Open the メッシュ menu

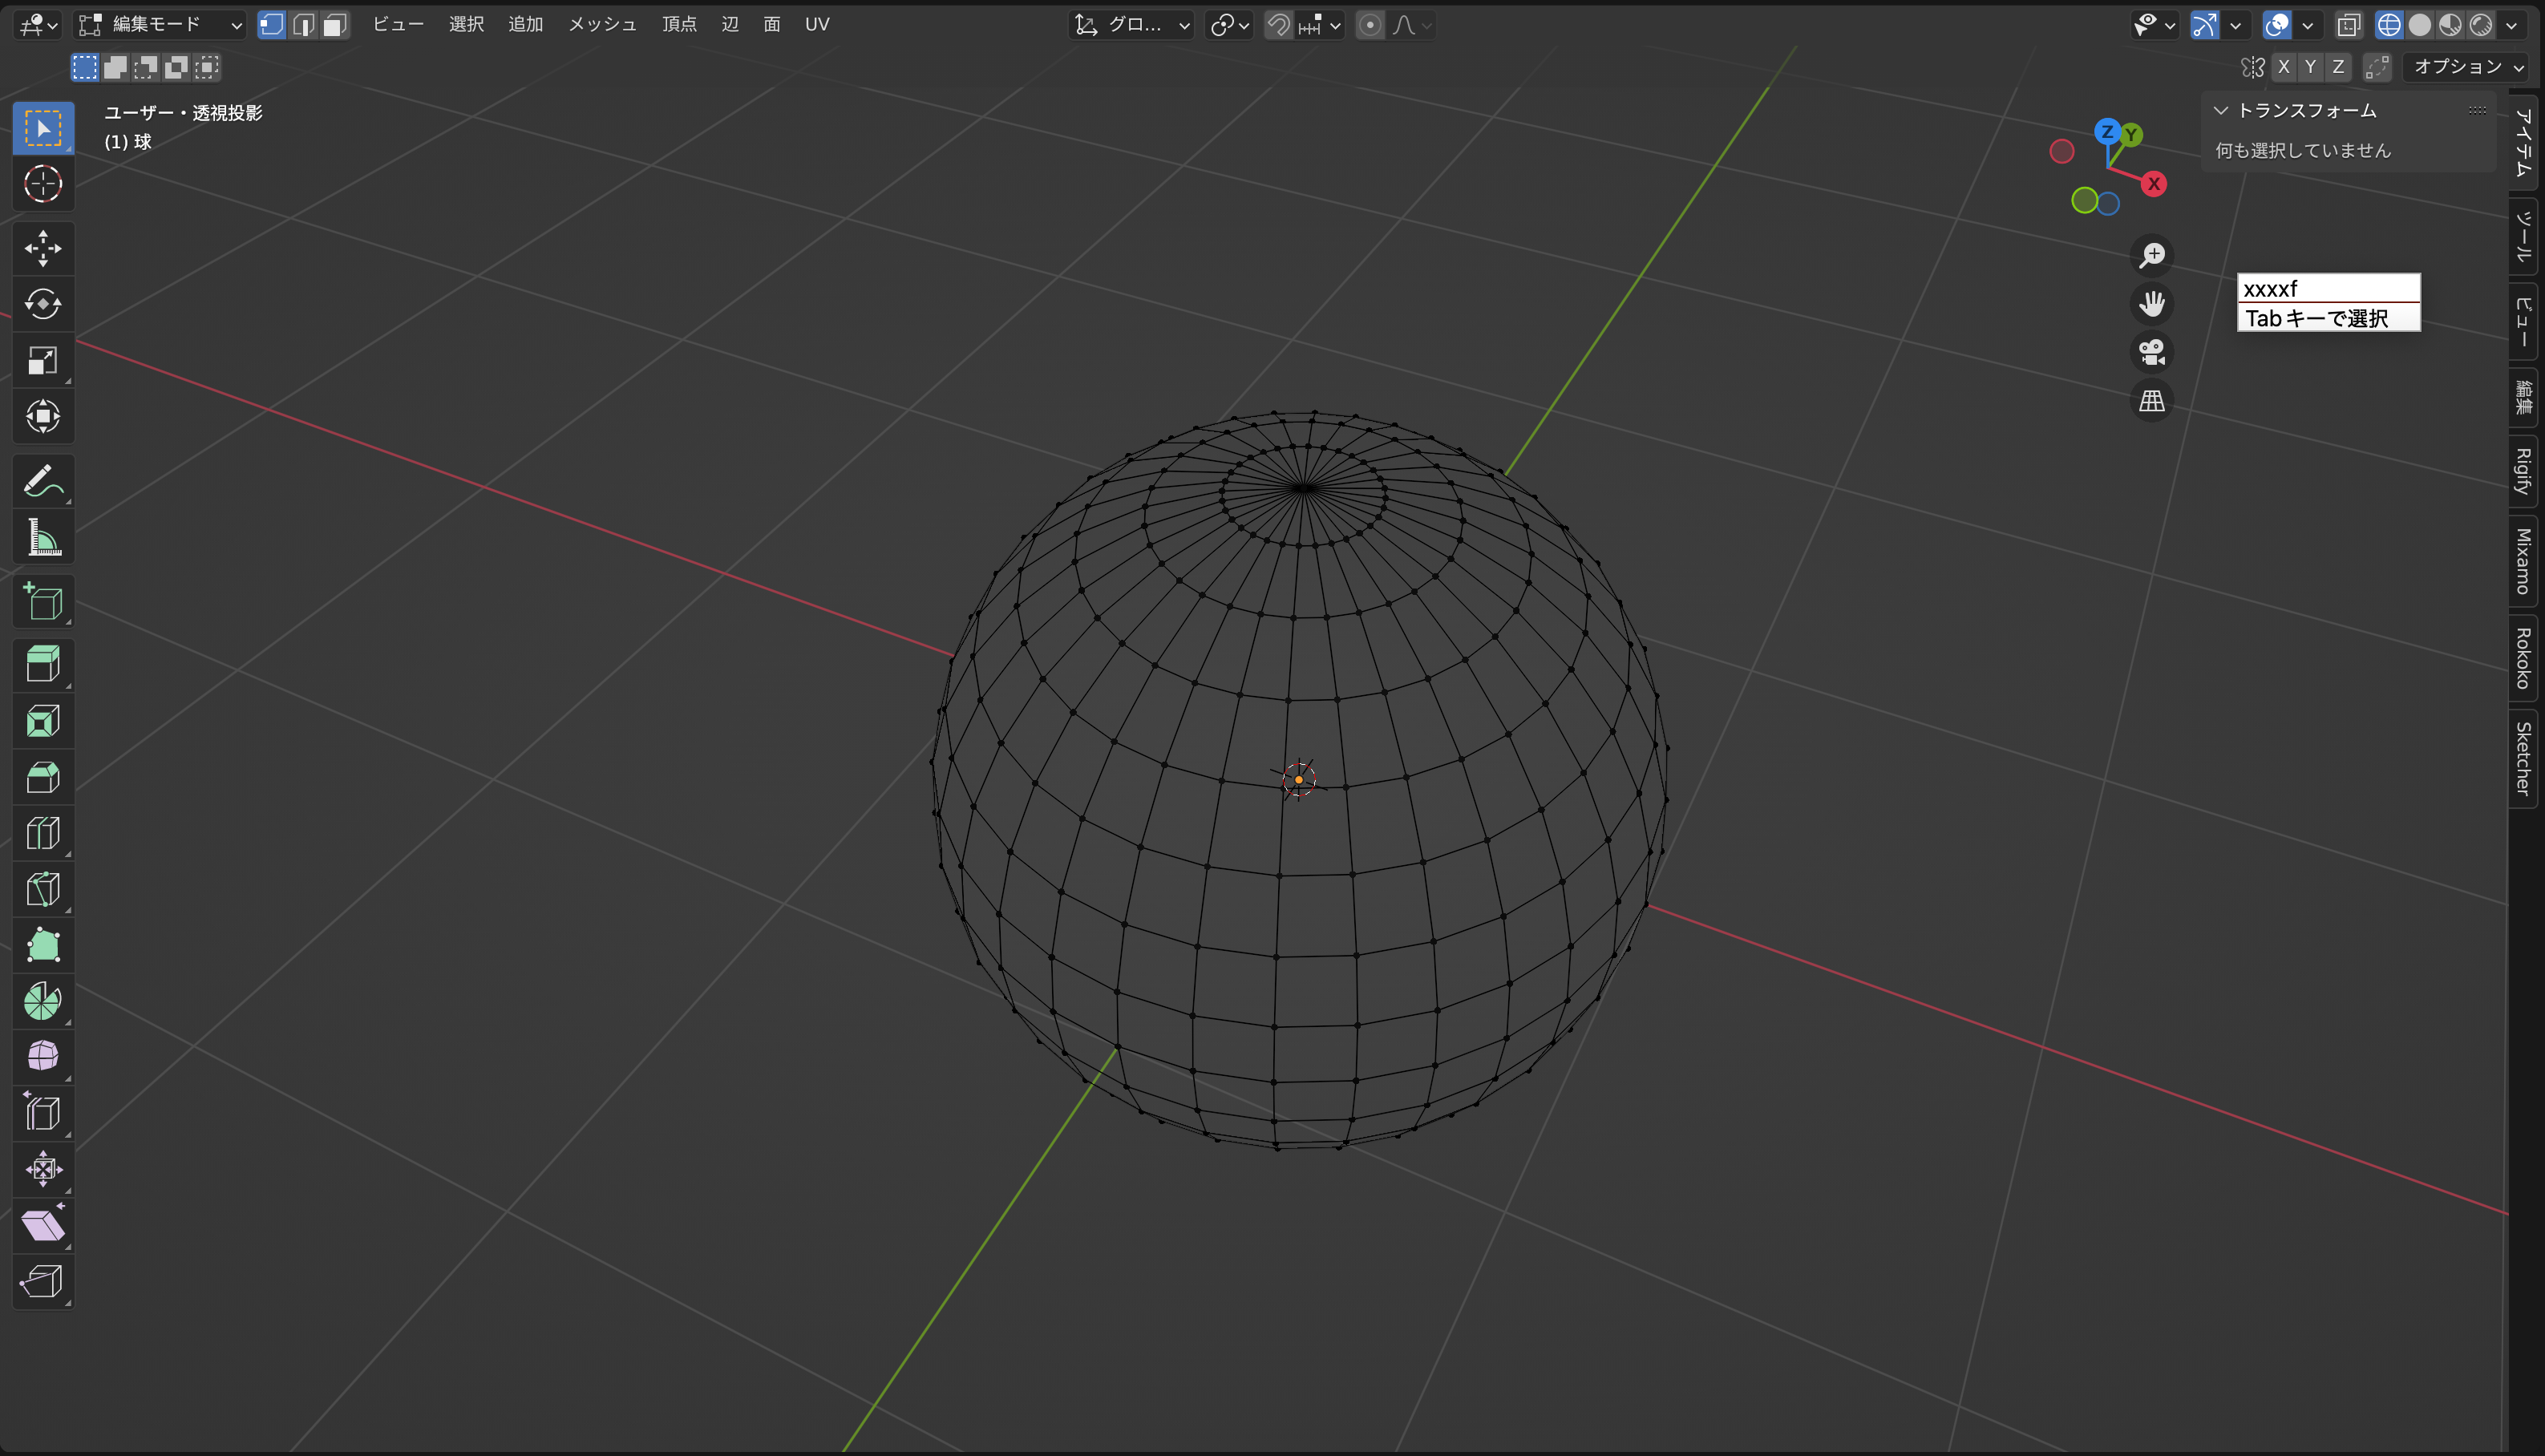602,24
